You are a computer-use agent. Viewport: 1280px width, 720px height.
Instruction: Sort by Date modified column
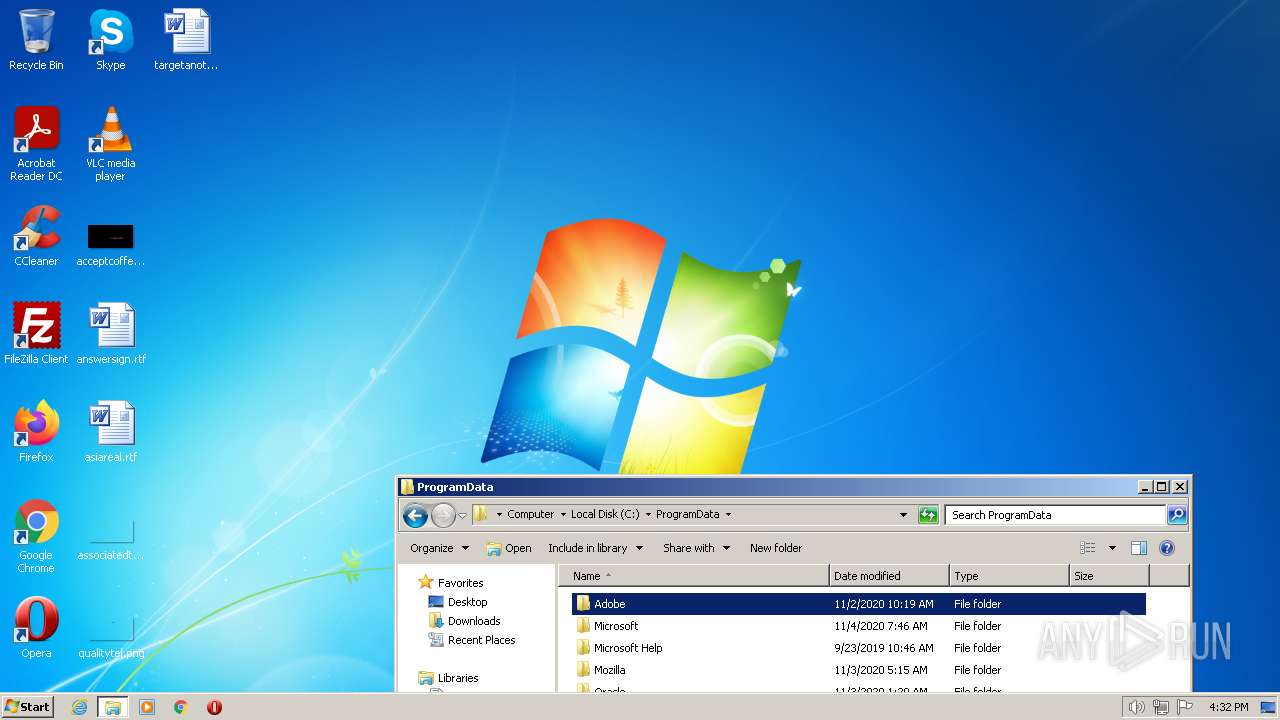(889, 576)
